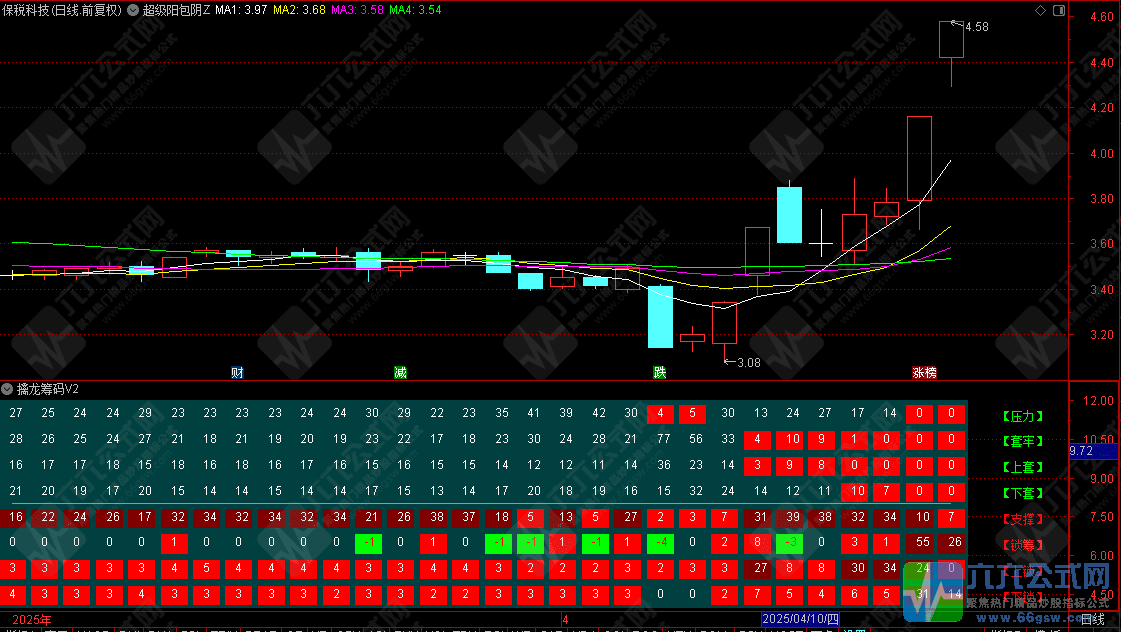
Task: Select the 【压力】 row label
Action: click(1021, 415)
